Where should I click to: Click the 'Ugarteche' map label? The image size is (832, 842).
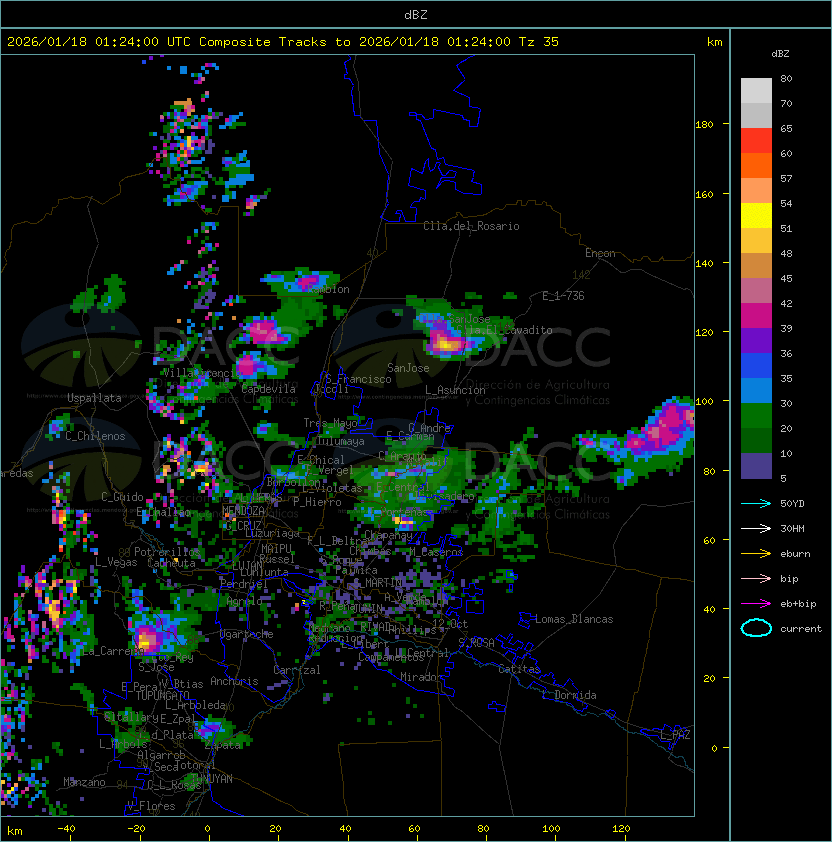click(x=247, y=634)
